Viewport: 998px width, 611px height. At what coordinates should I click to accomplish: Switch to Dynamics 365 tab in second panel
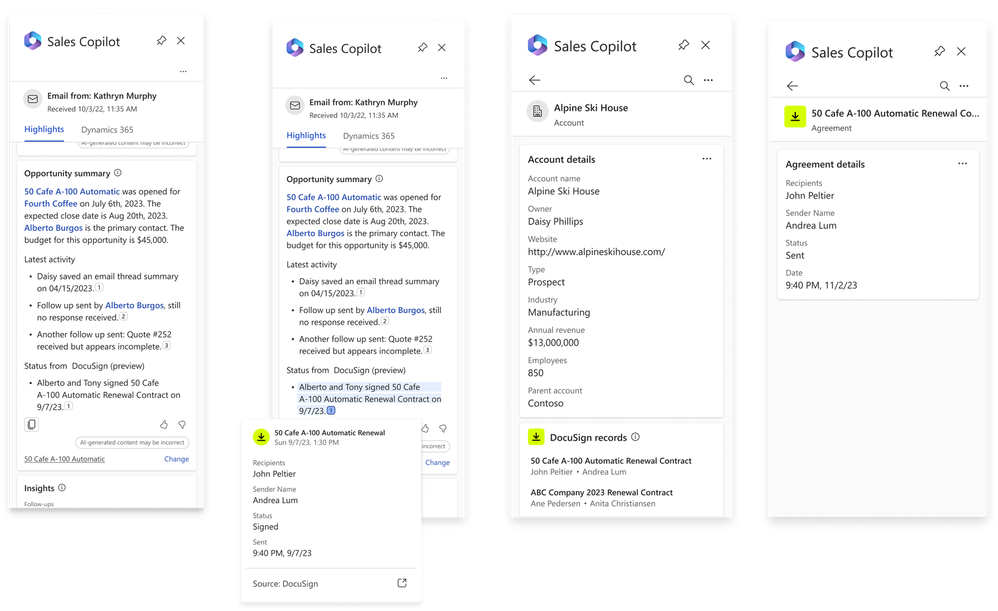point(369,136)
